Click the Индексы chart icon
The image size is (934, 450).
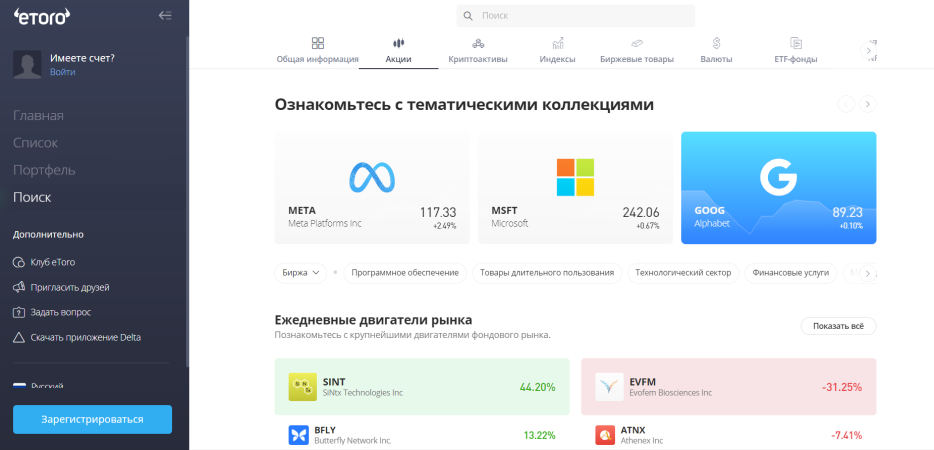pyautogui.click(x=558, y=43)
